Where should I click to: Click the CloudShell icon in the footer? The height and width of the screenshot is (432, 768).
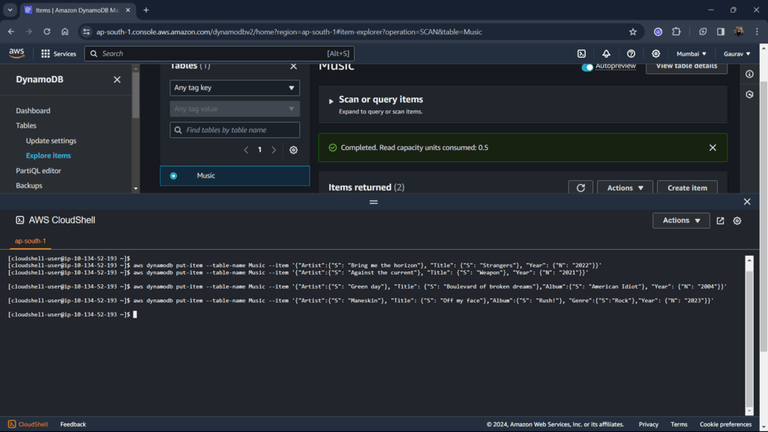(28, 424)
